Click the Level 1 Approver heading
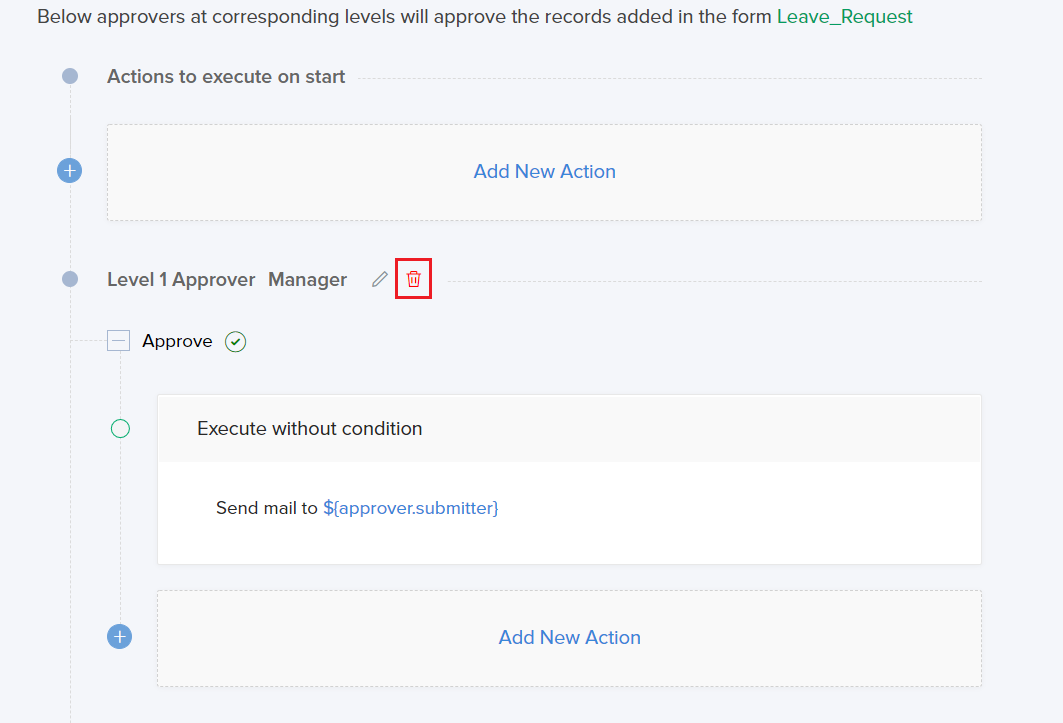Viewport: 1063px width, 723px height. pyautogui.click(x=181, y=280)
